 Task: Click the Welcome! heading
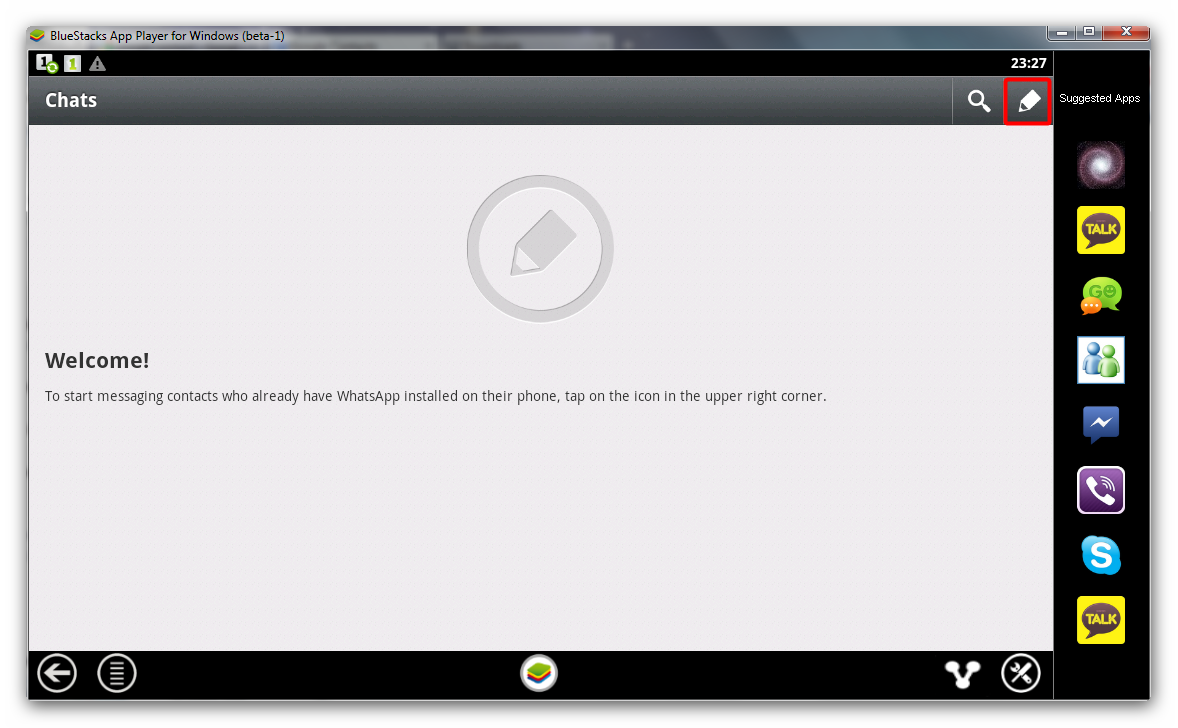pyautogui.click(x=97, y=361)
